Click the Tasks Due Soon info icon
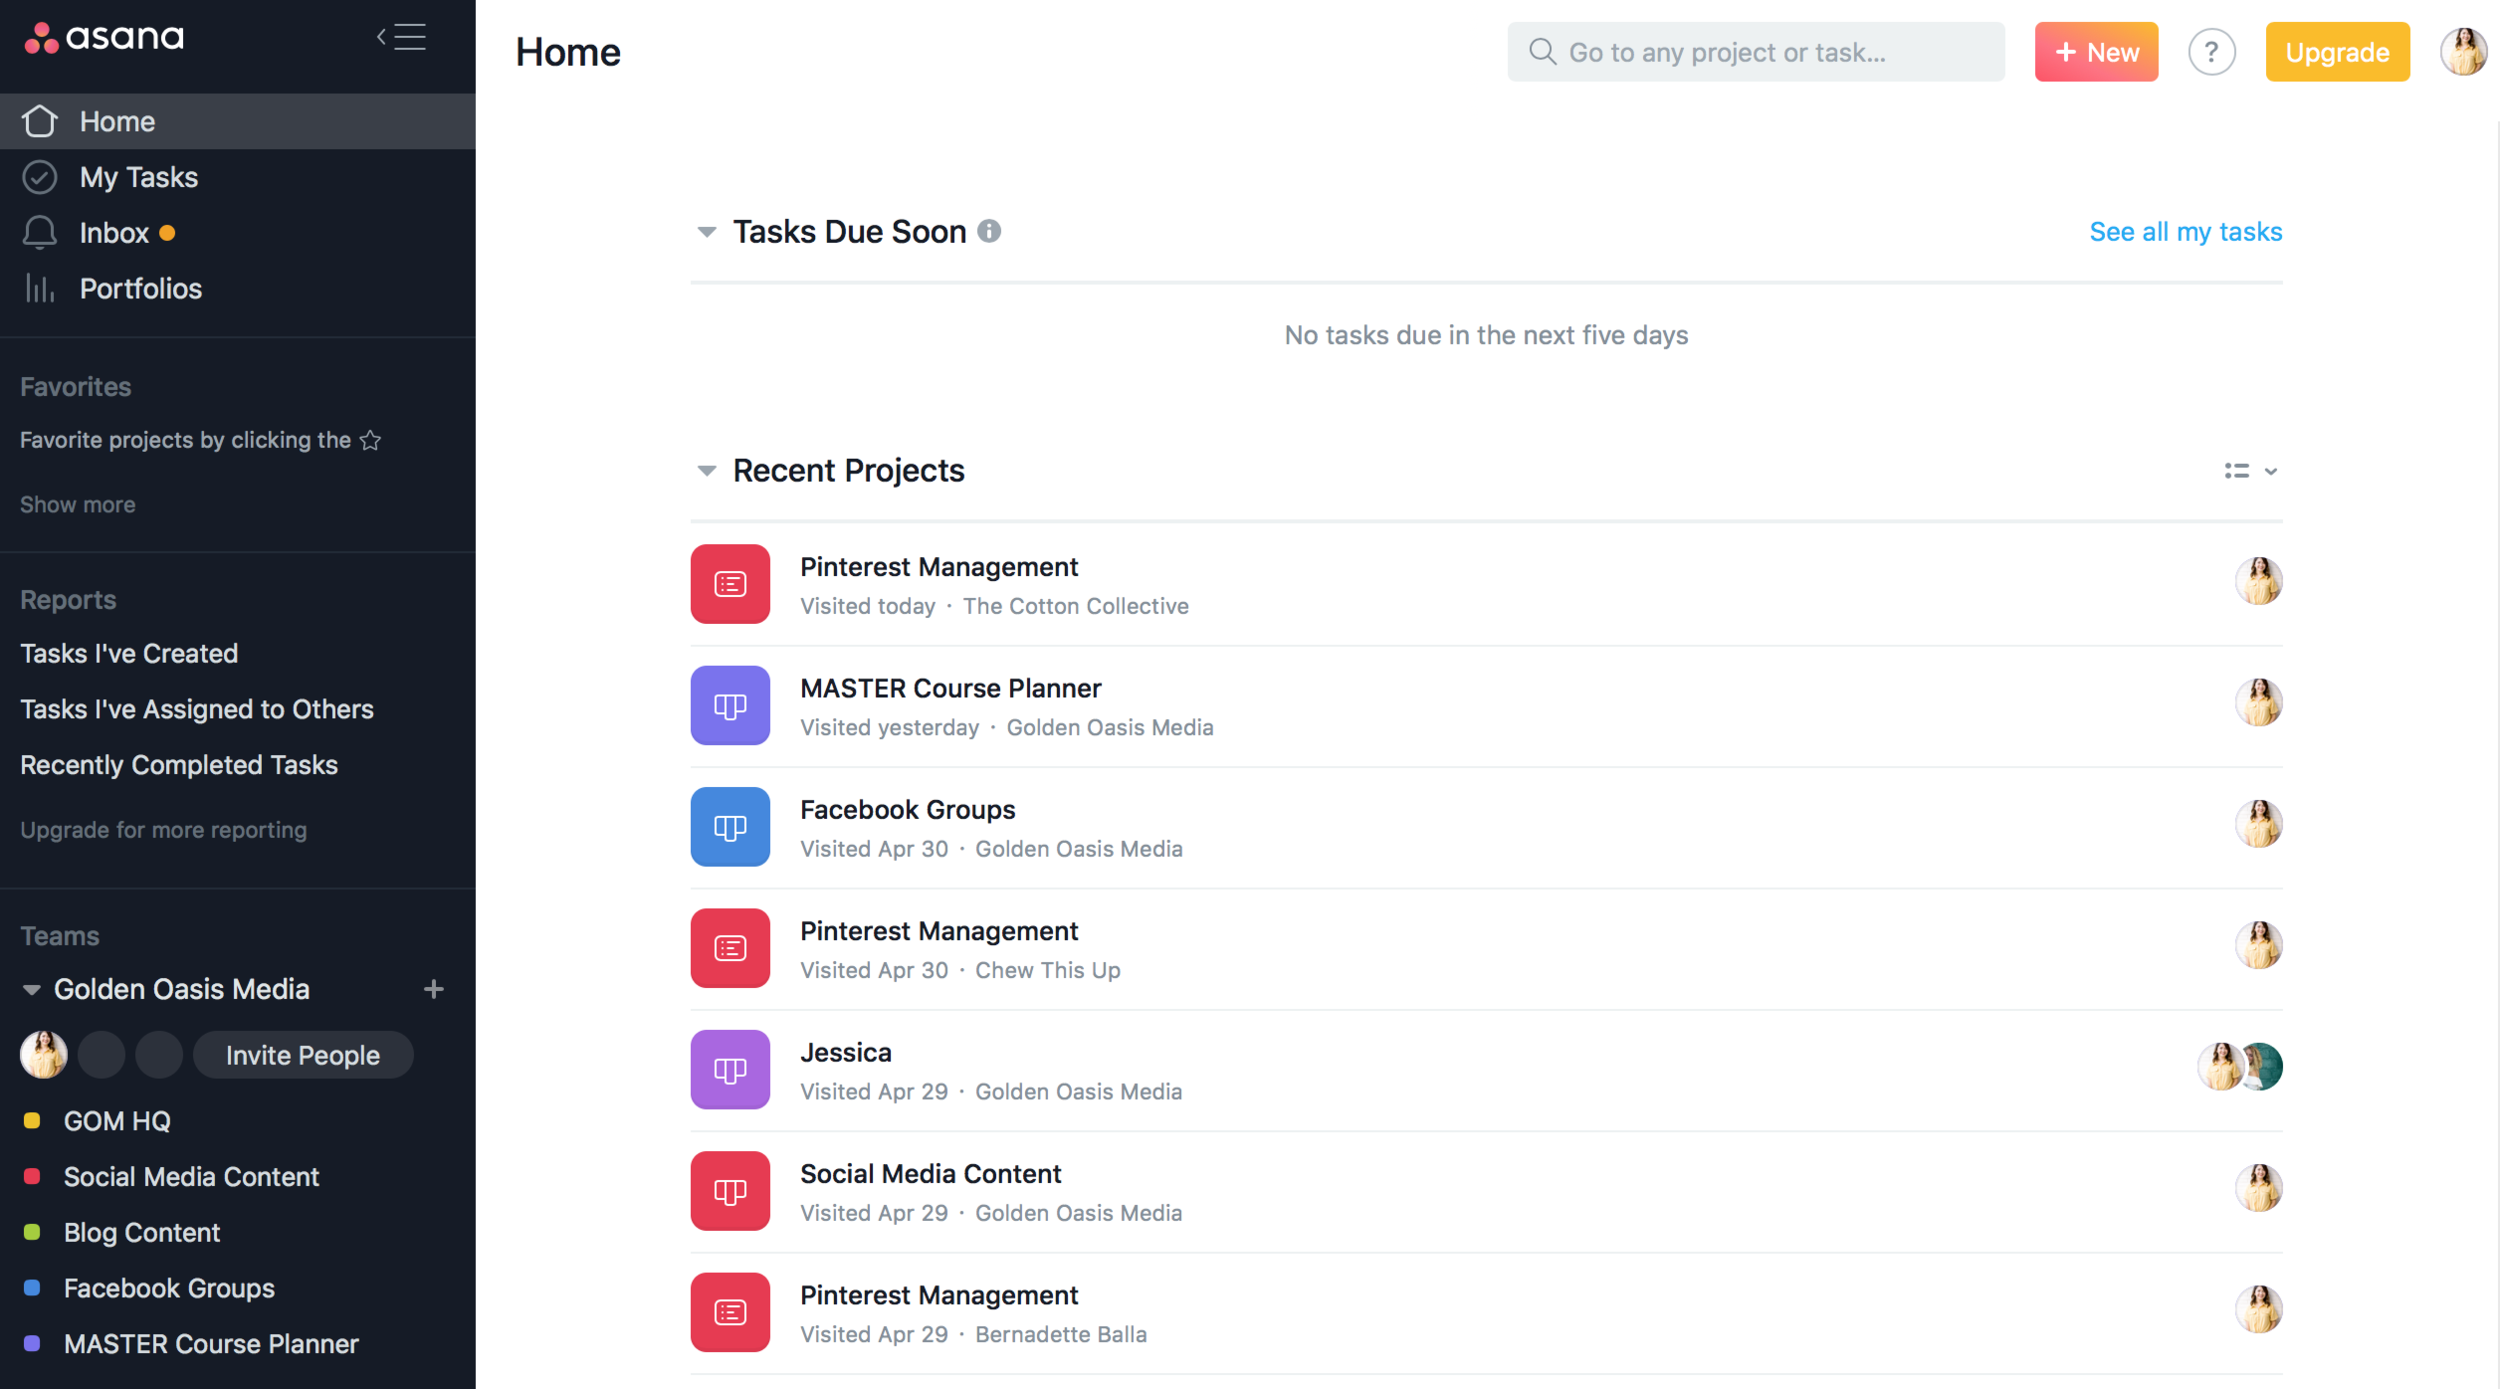The width and height of the screenshot is (2500, 1389). (x=989, y=231)
